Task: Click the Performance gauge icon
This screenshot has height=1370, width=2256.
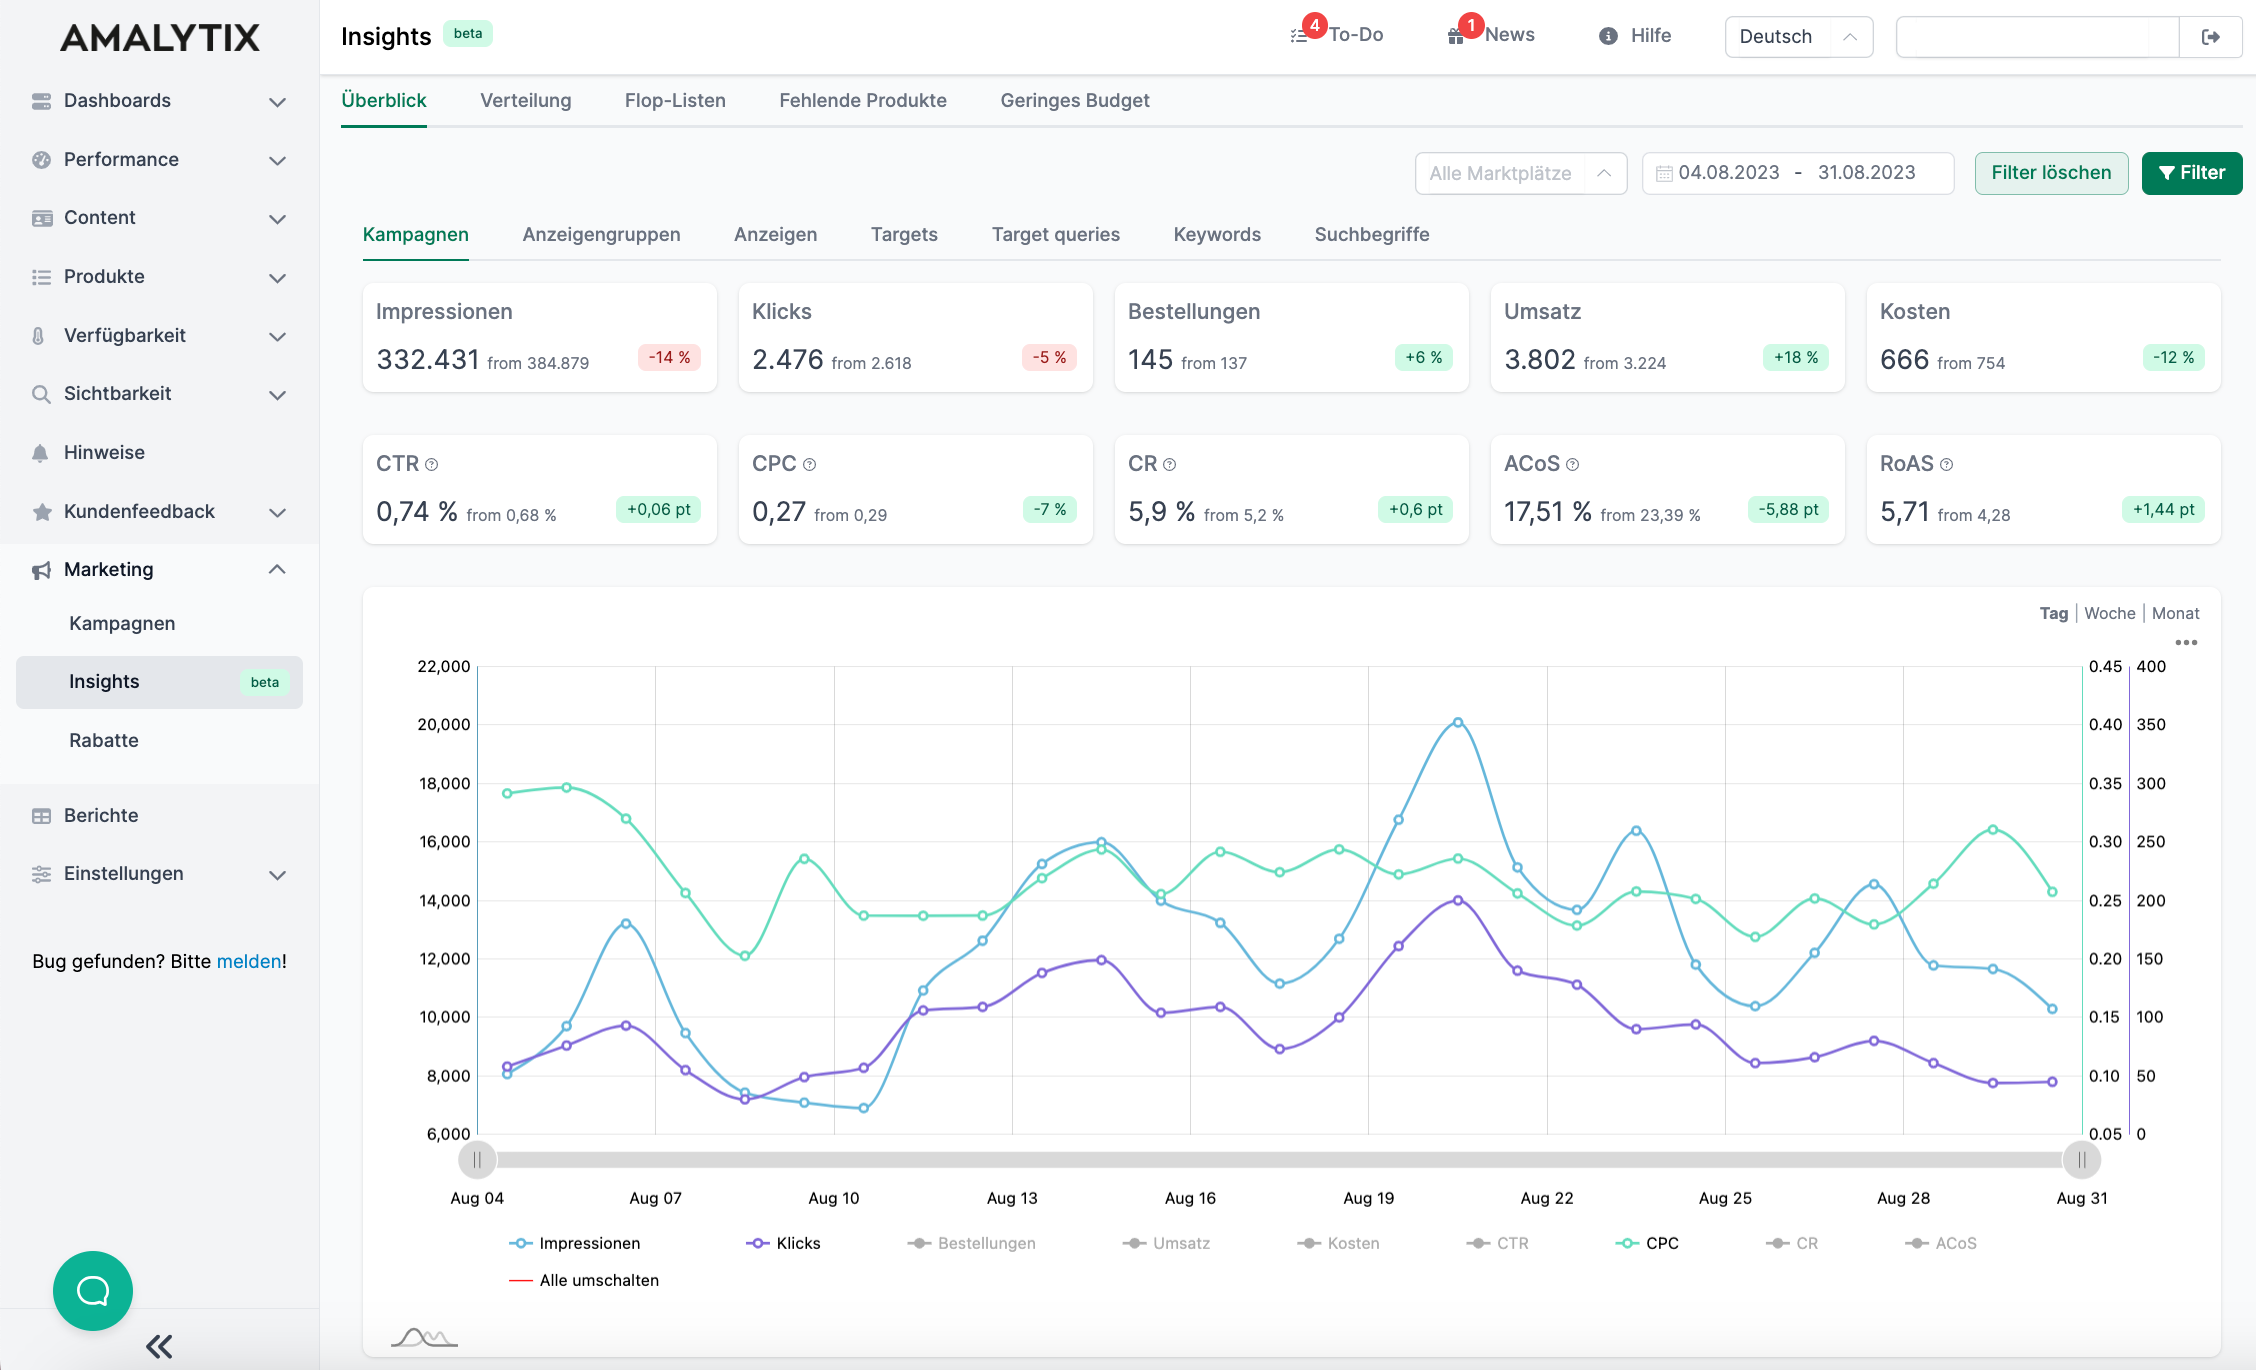Action: click(x=41, y=160)
